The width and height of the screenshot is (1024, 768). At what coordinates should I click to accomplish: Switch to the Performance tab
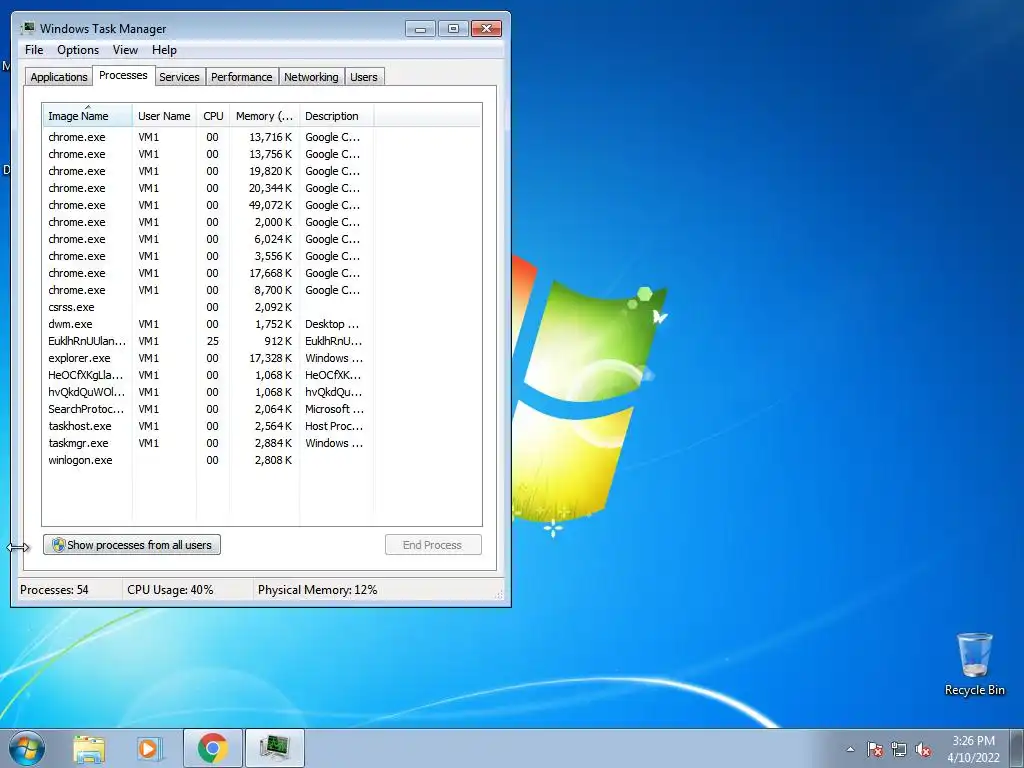click(x=242, y=77)
